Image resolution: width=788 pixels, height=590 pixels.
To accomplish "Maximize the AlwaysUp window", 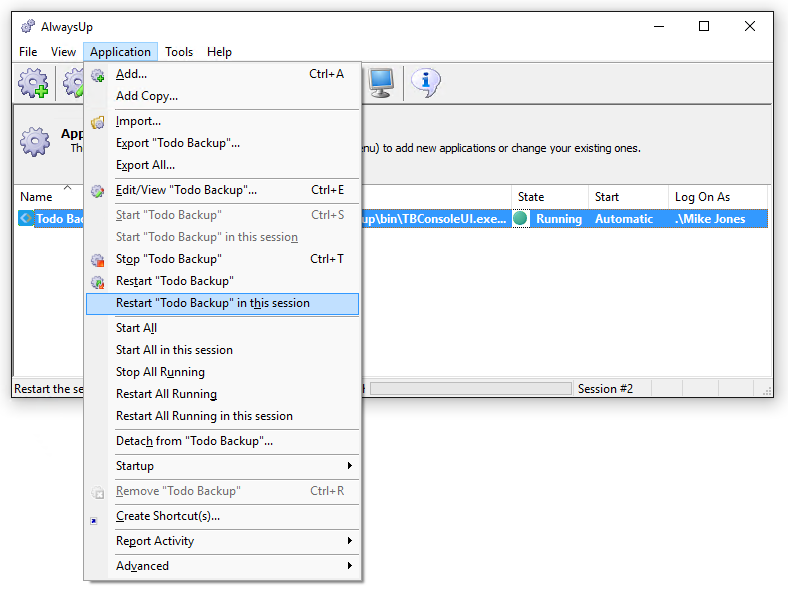I will coord(704,26).
